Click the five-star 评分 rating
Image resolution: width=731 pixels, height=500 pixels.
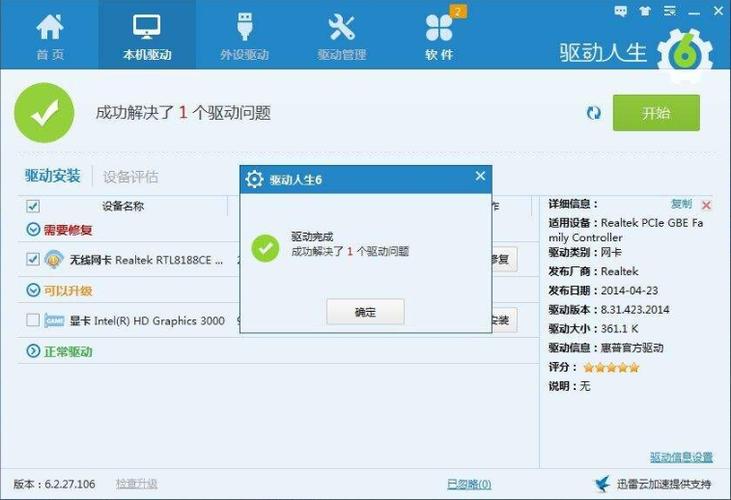[x=611, y=368]
